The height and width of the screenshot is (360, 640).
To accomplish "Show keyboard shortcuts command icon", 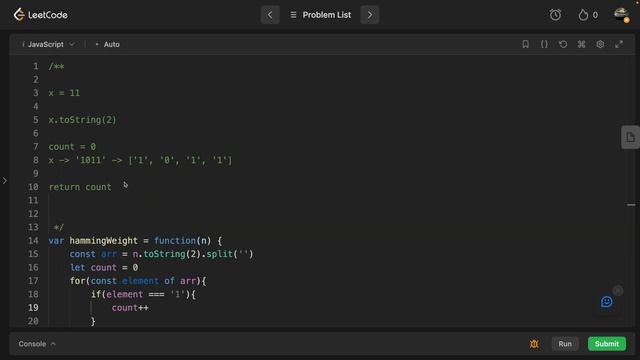I will pyautogui.click(x=581, y=44).
